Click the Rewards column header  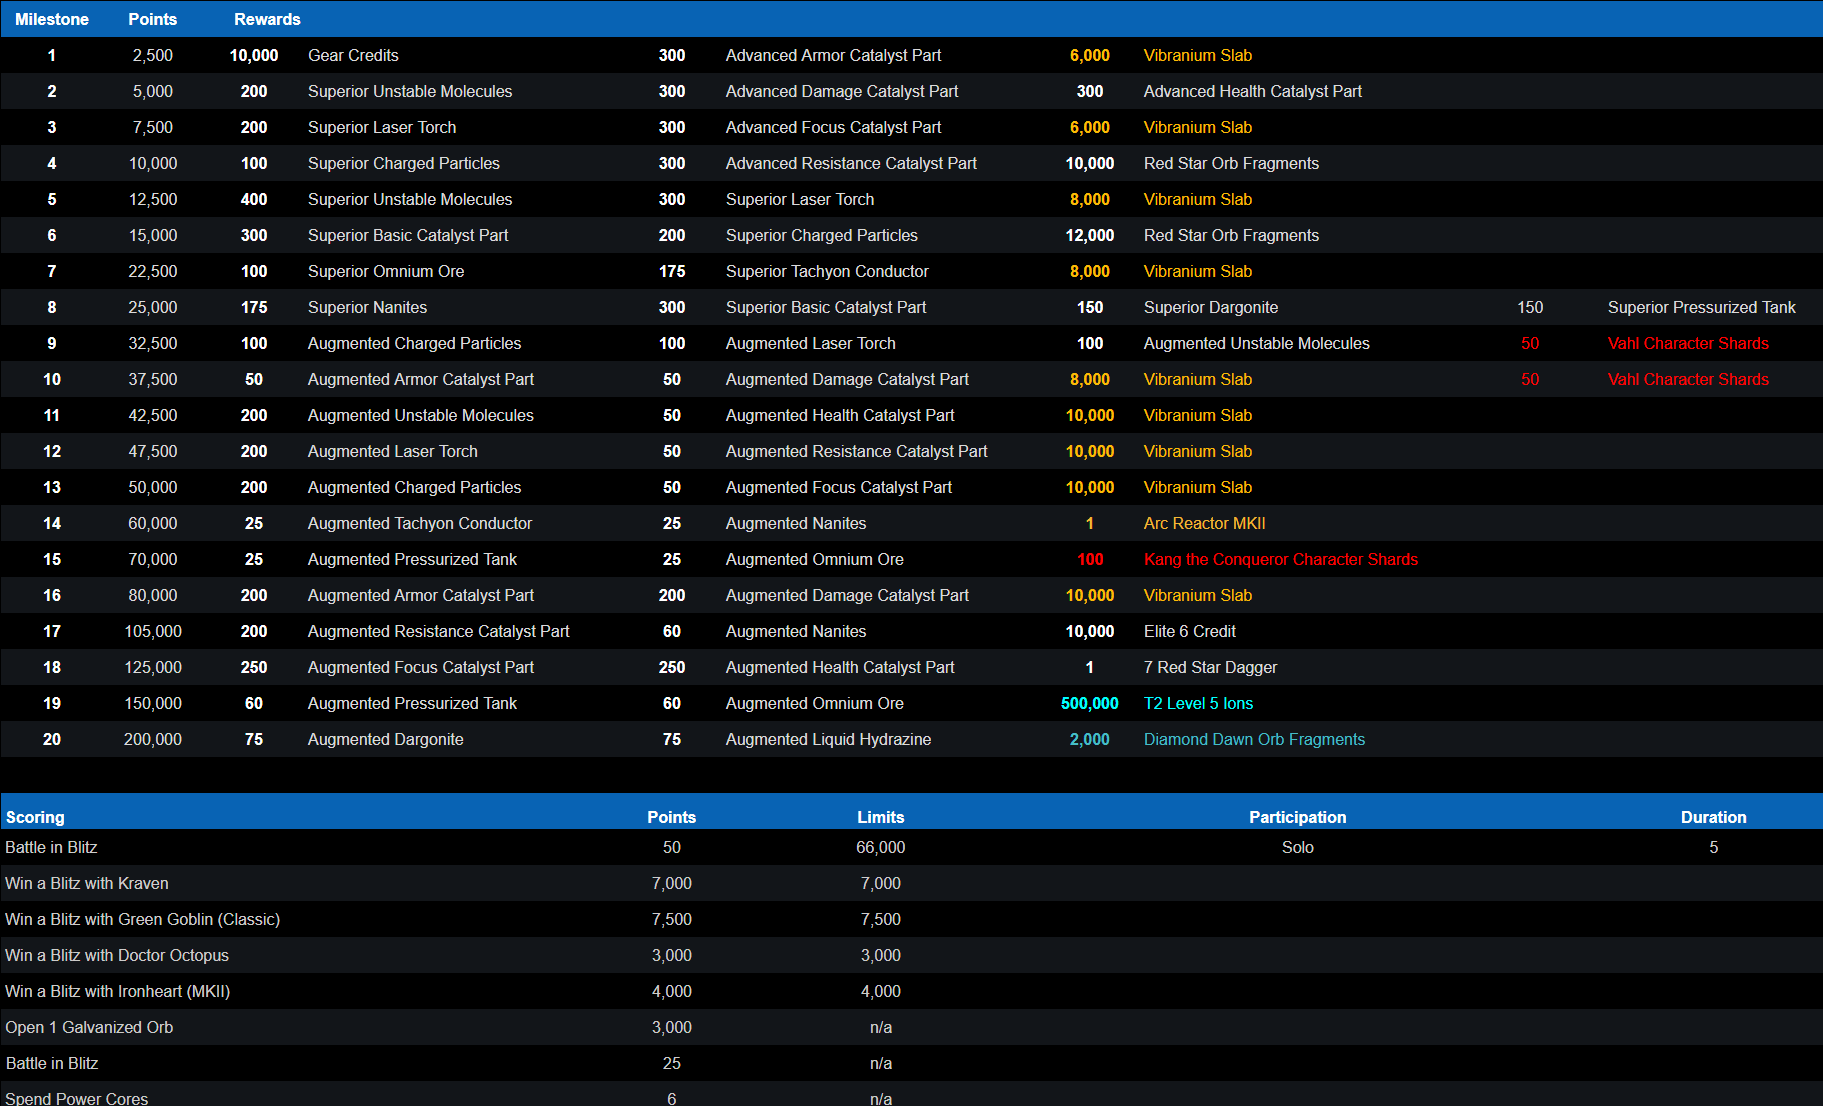(267, 19)
